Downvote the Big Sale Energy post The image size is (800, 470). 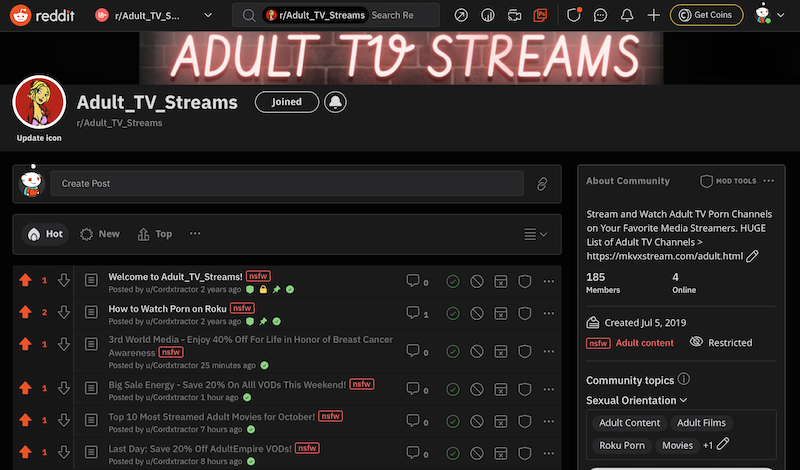tap(64, 388)
